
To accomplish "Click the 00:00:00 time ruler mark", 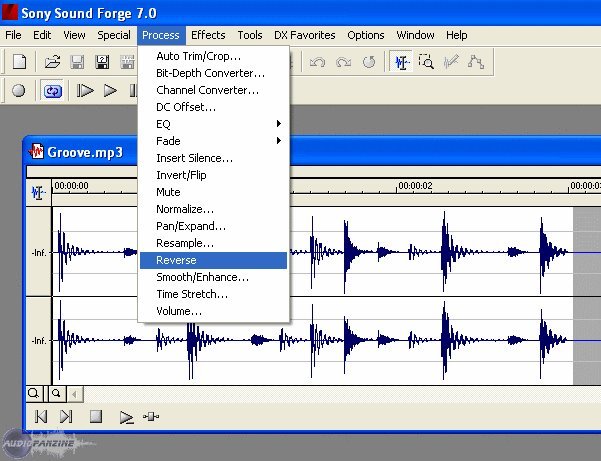I will tap(71, 186).
